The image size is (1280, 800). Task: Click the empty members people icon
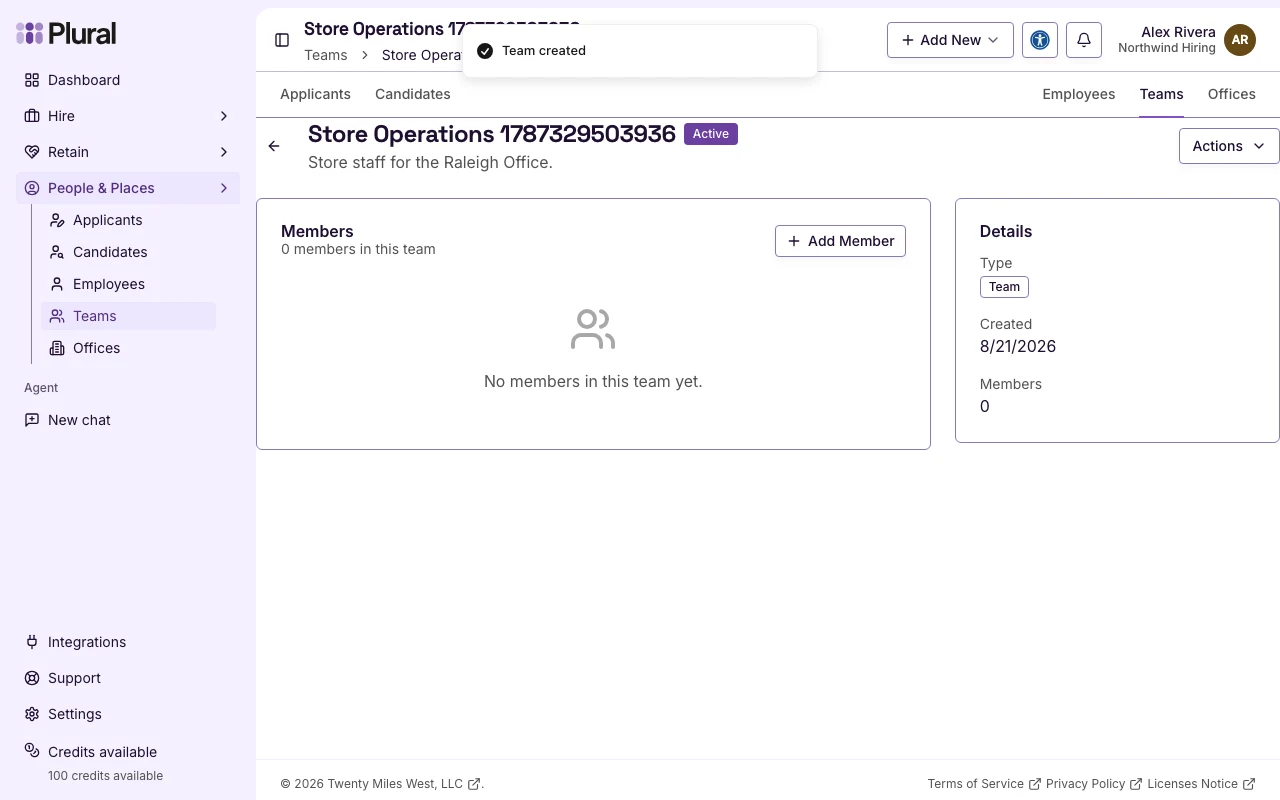593,329
